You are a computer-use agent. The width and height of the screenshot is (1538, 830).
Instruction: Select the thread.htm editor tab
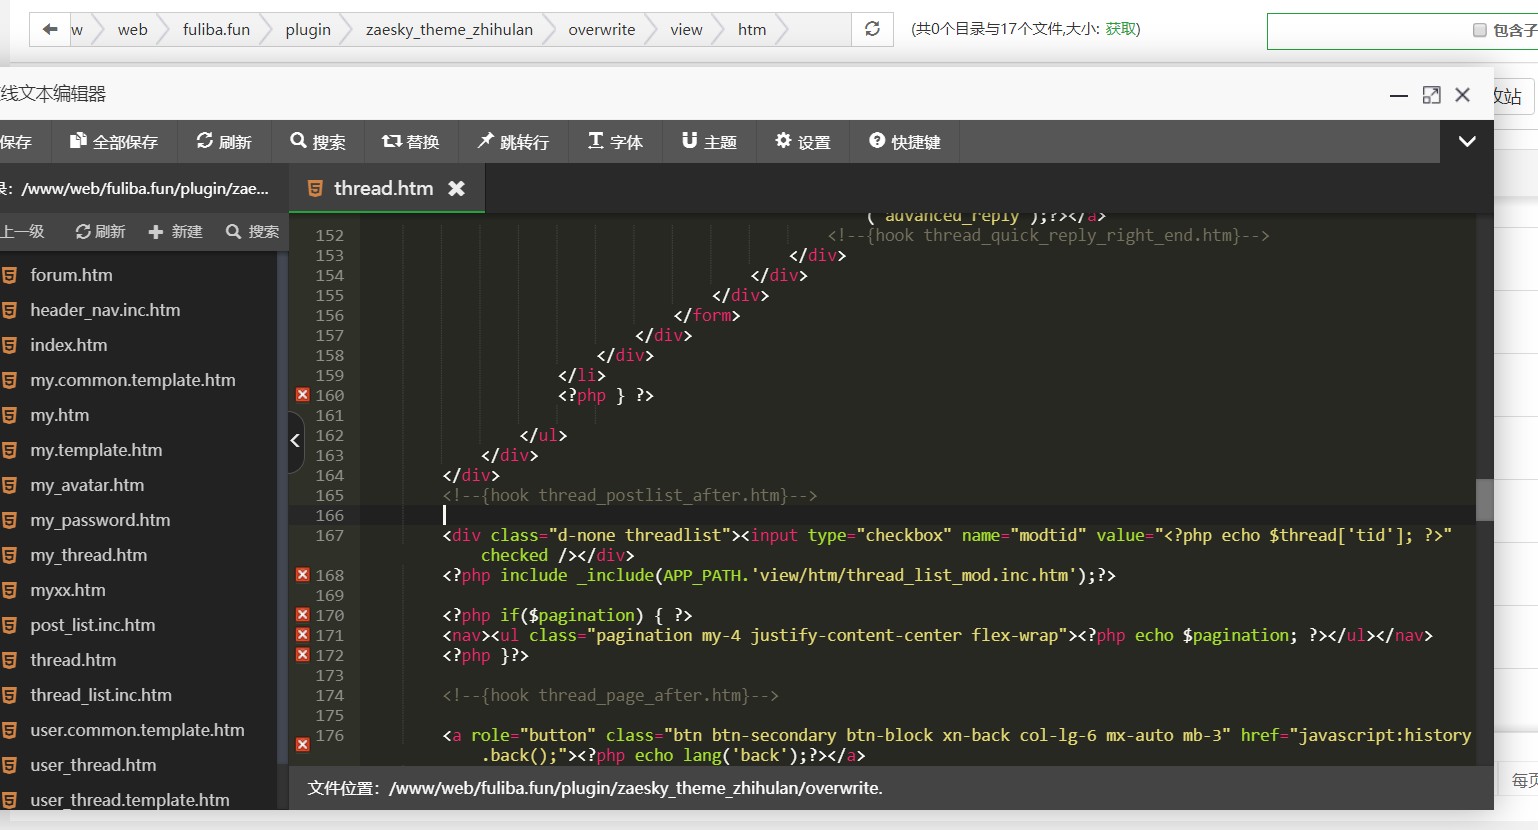pyautogui.click(x=383, y=188)
